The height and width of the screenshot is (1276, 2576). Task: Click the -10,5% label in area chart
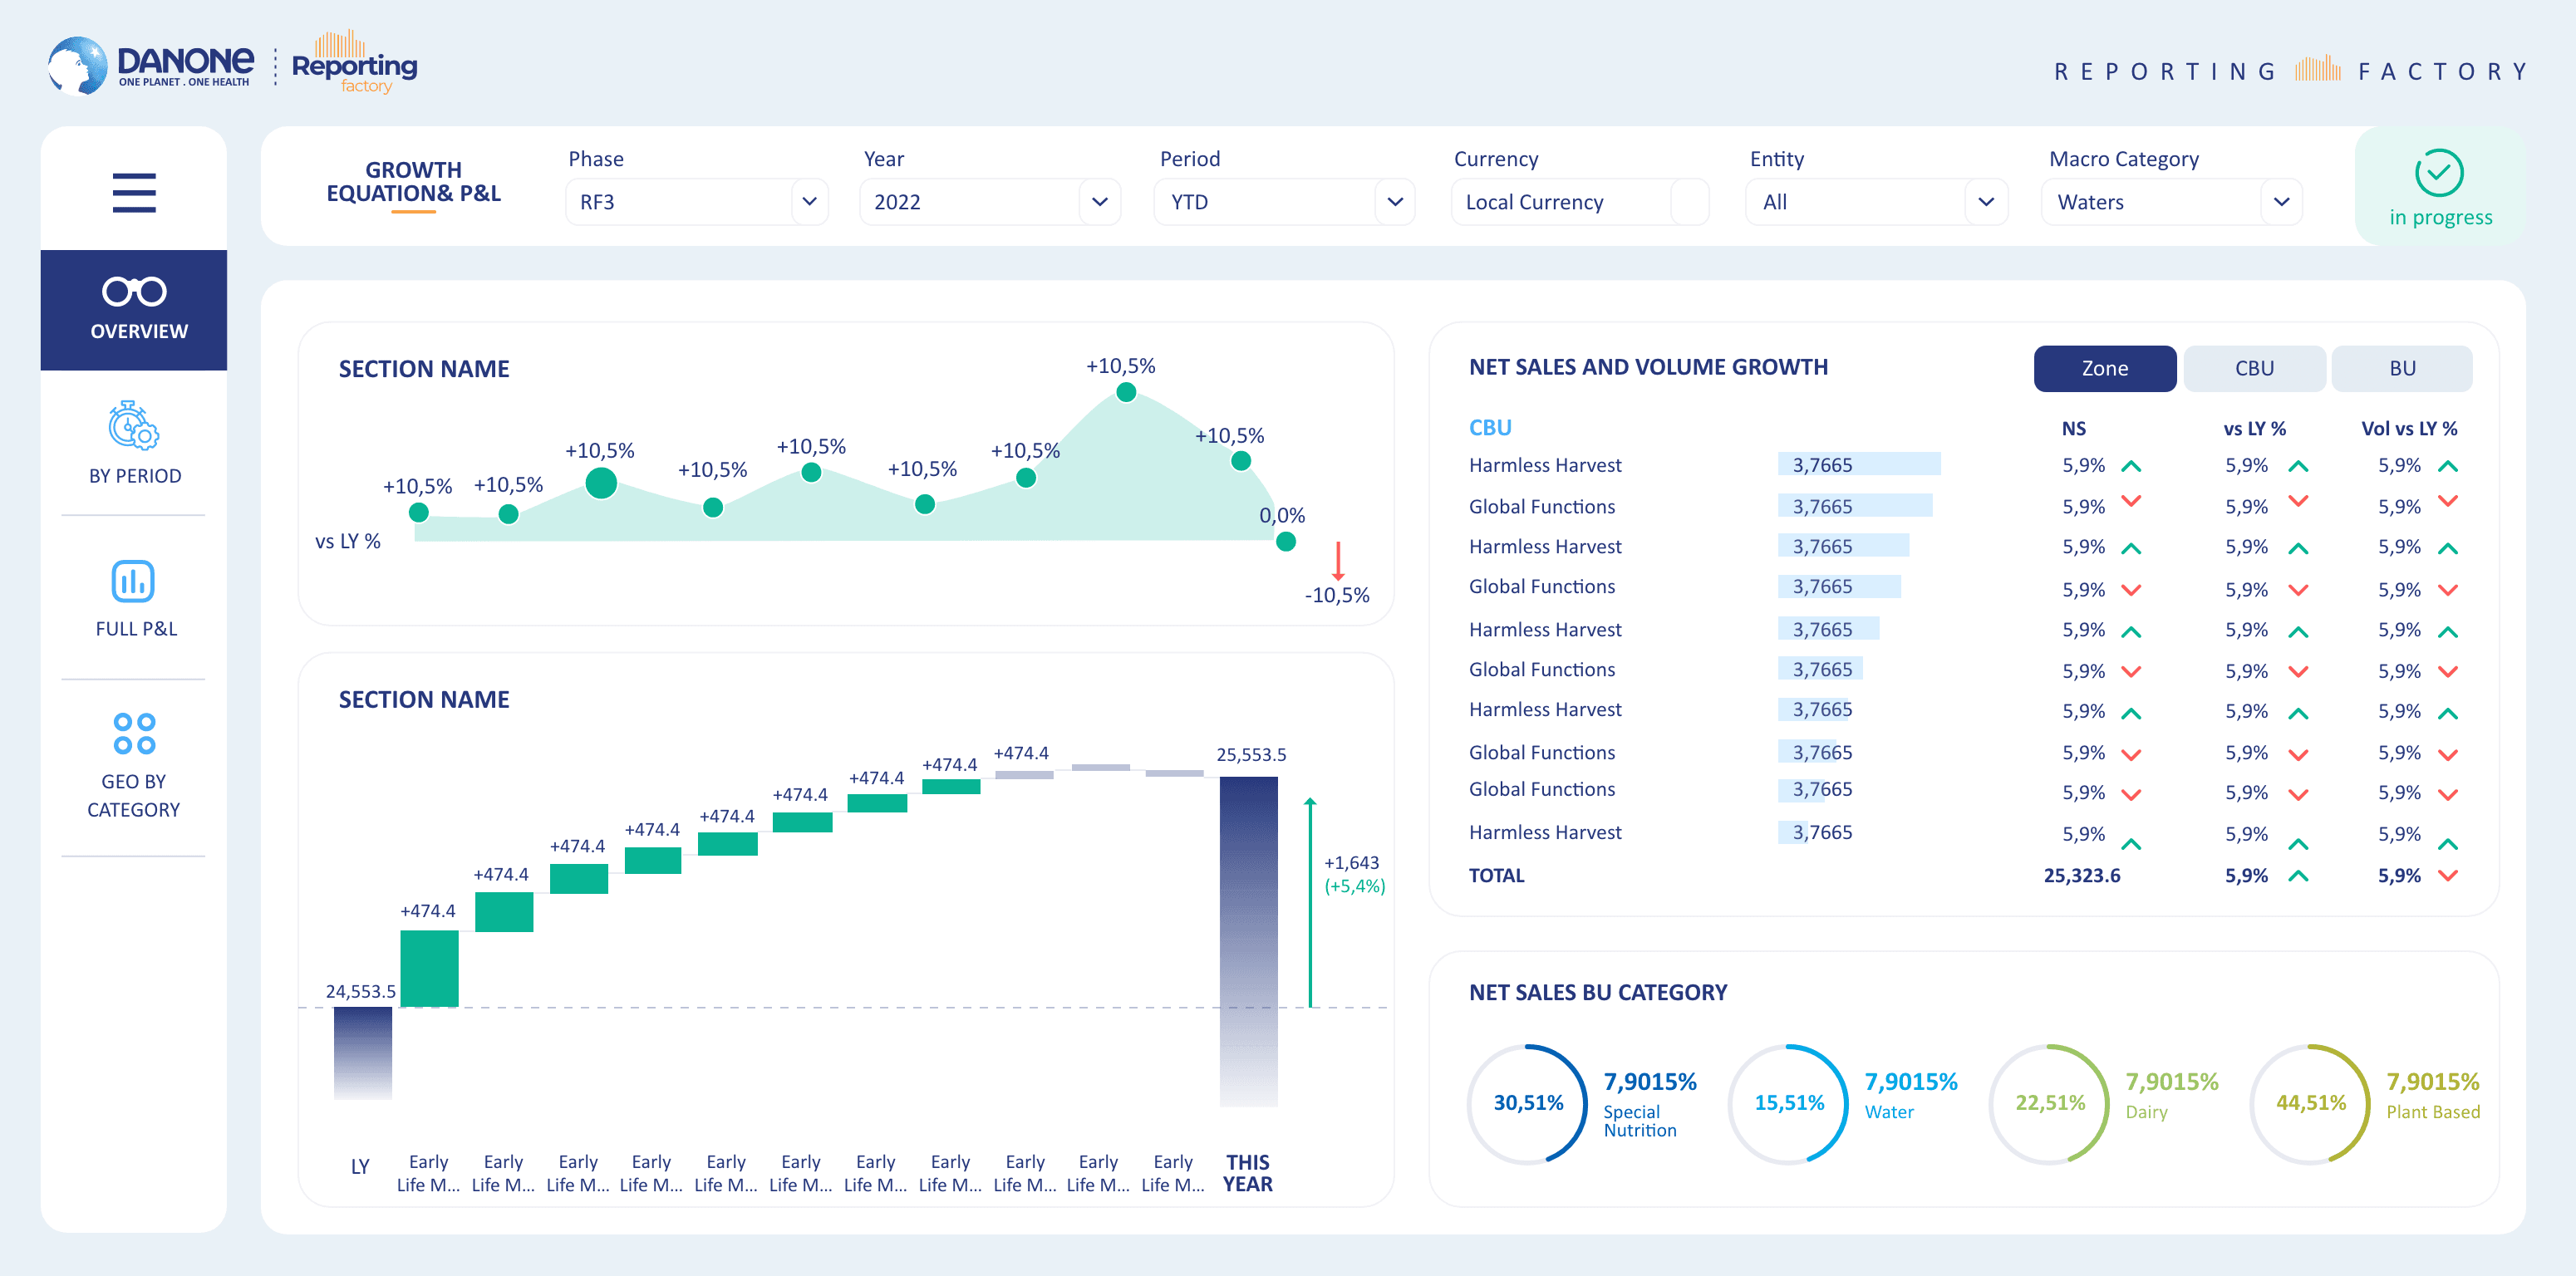tap(1337, 595)
